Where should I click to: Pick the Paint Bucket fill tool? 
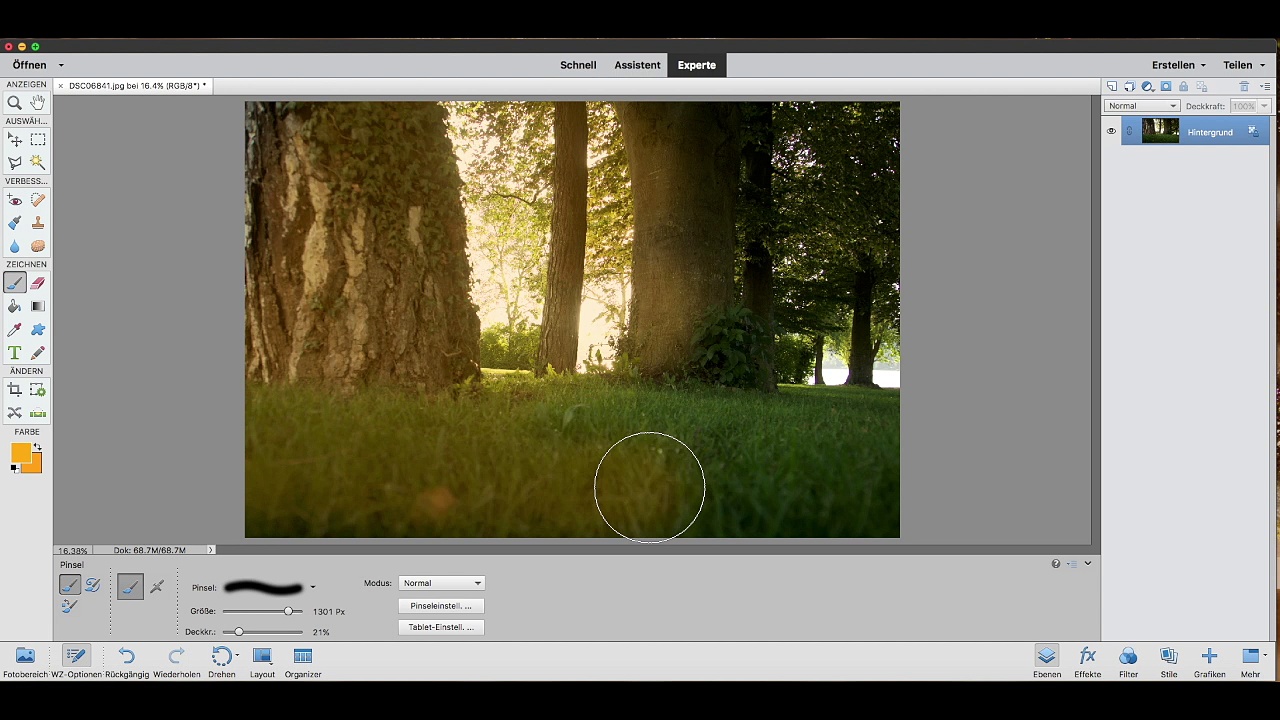(x=14, y=307)
